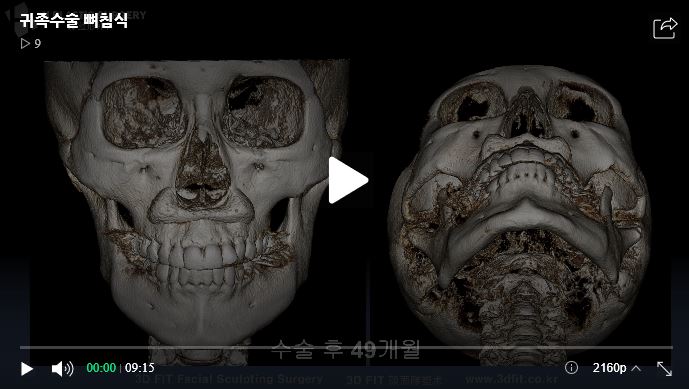689x389 pixels.
Task: Open the video info icon
Action: tap(571, 367)
